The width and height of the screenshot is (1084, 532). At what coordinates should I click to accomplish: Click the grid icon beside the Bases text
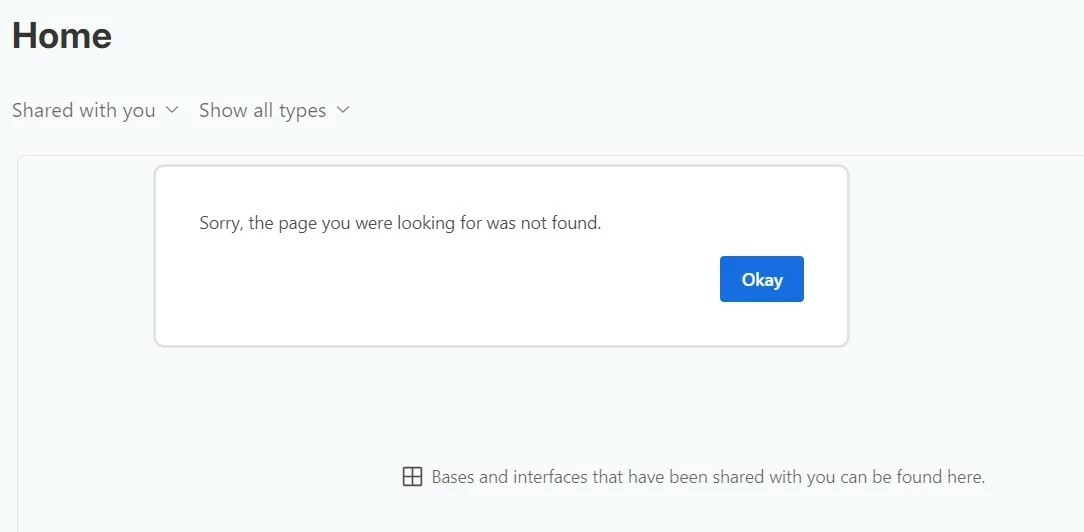click(412, 477)
